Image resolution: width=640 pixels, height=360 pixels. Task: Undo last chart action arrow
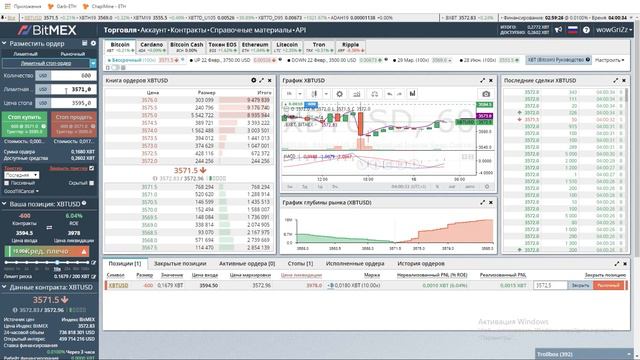(x=390, y=94)
